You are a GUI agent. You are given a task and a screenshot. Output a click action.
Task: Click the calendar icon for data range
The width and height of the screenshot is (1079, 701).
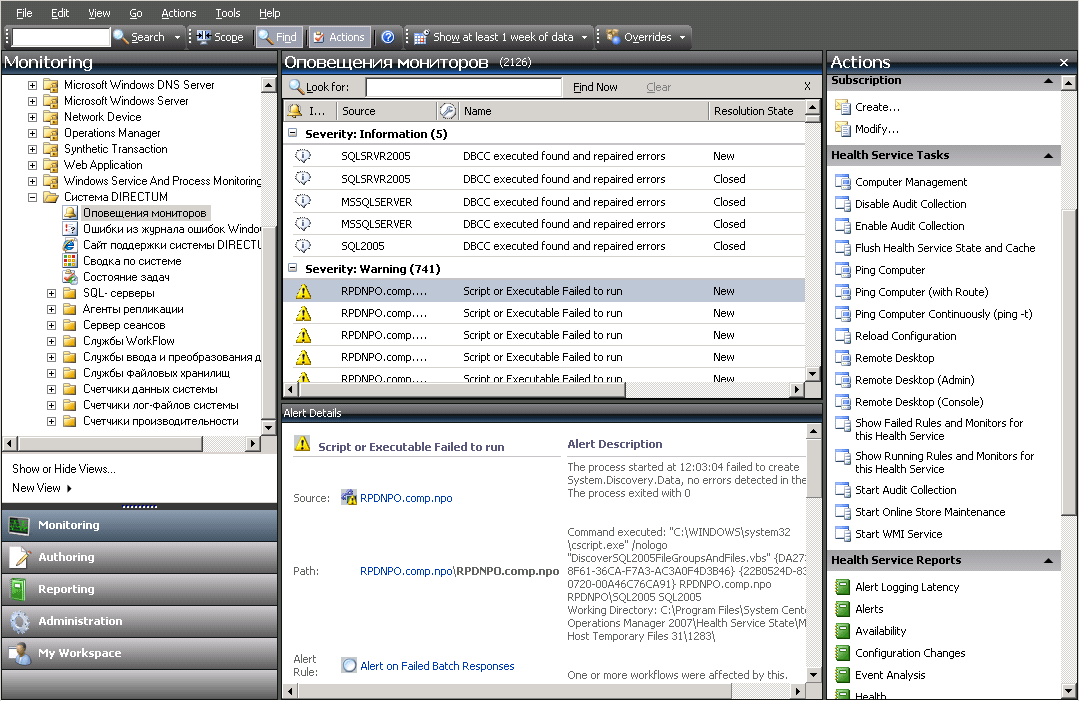point(421,37)
